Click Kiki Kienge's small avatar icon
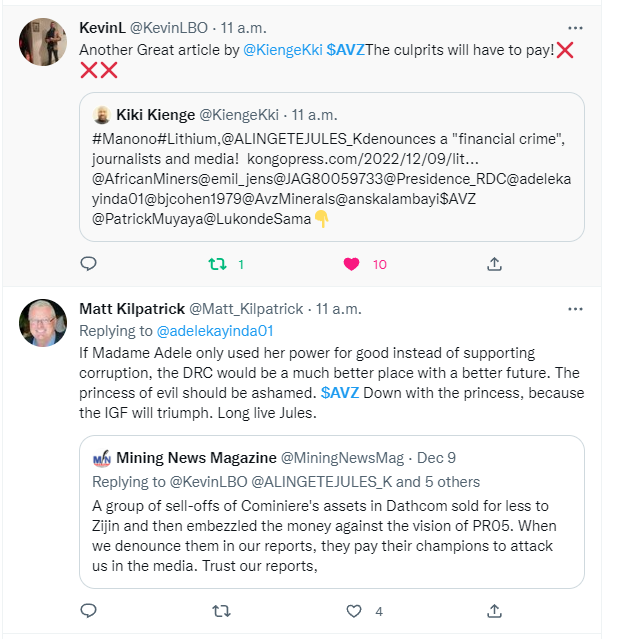 click(x=102, y=115)
